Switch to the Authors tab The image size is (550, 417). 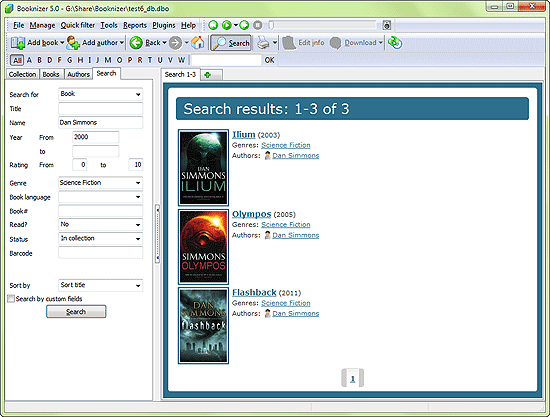tap(79, 74)
